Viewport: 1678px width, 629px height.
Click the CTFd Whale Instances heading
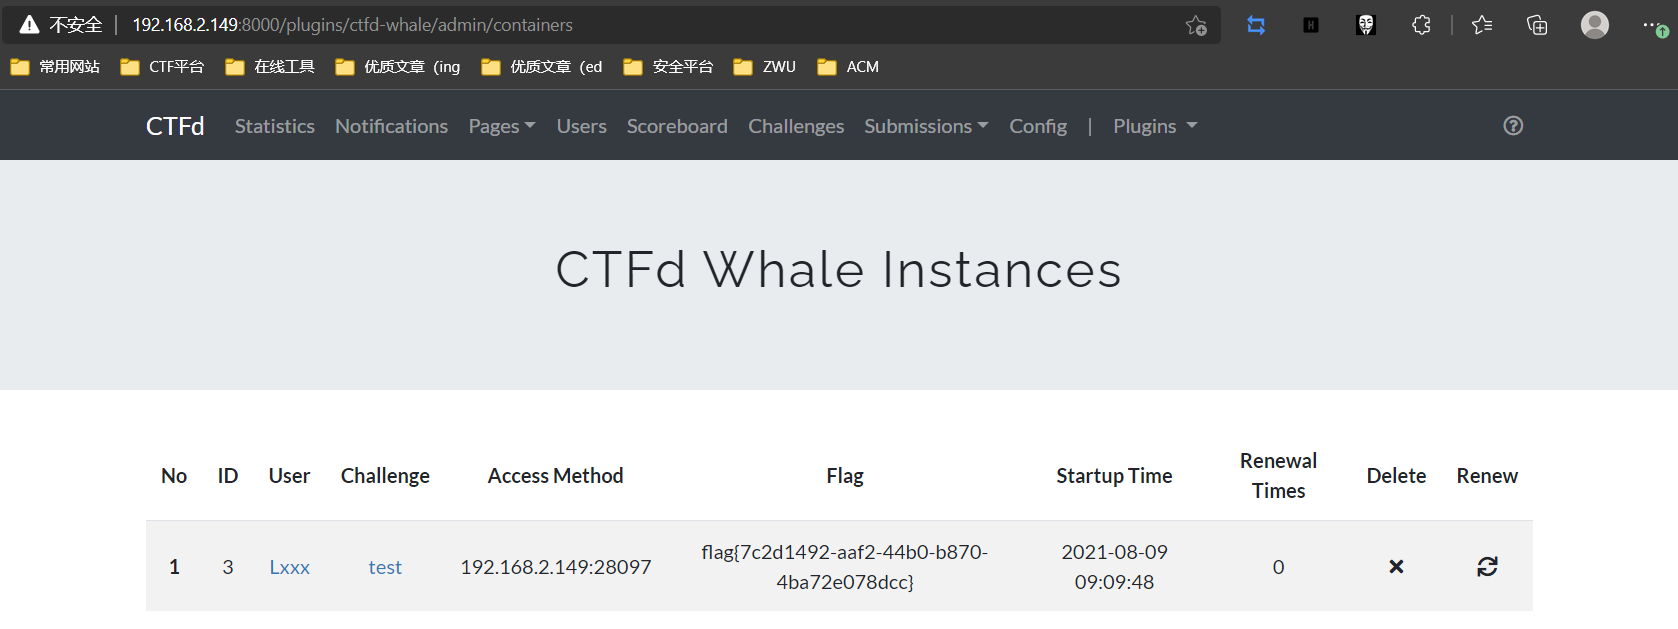click(838, 270)
